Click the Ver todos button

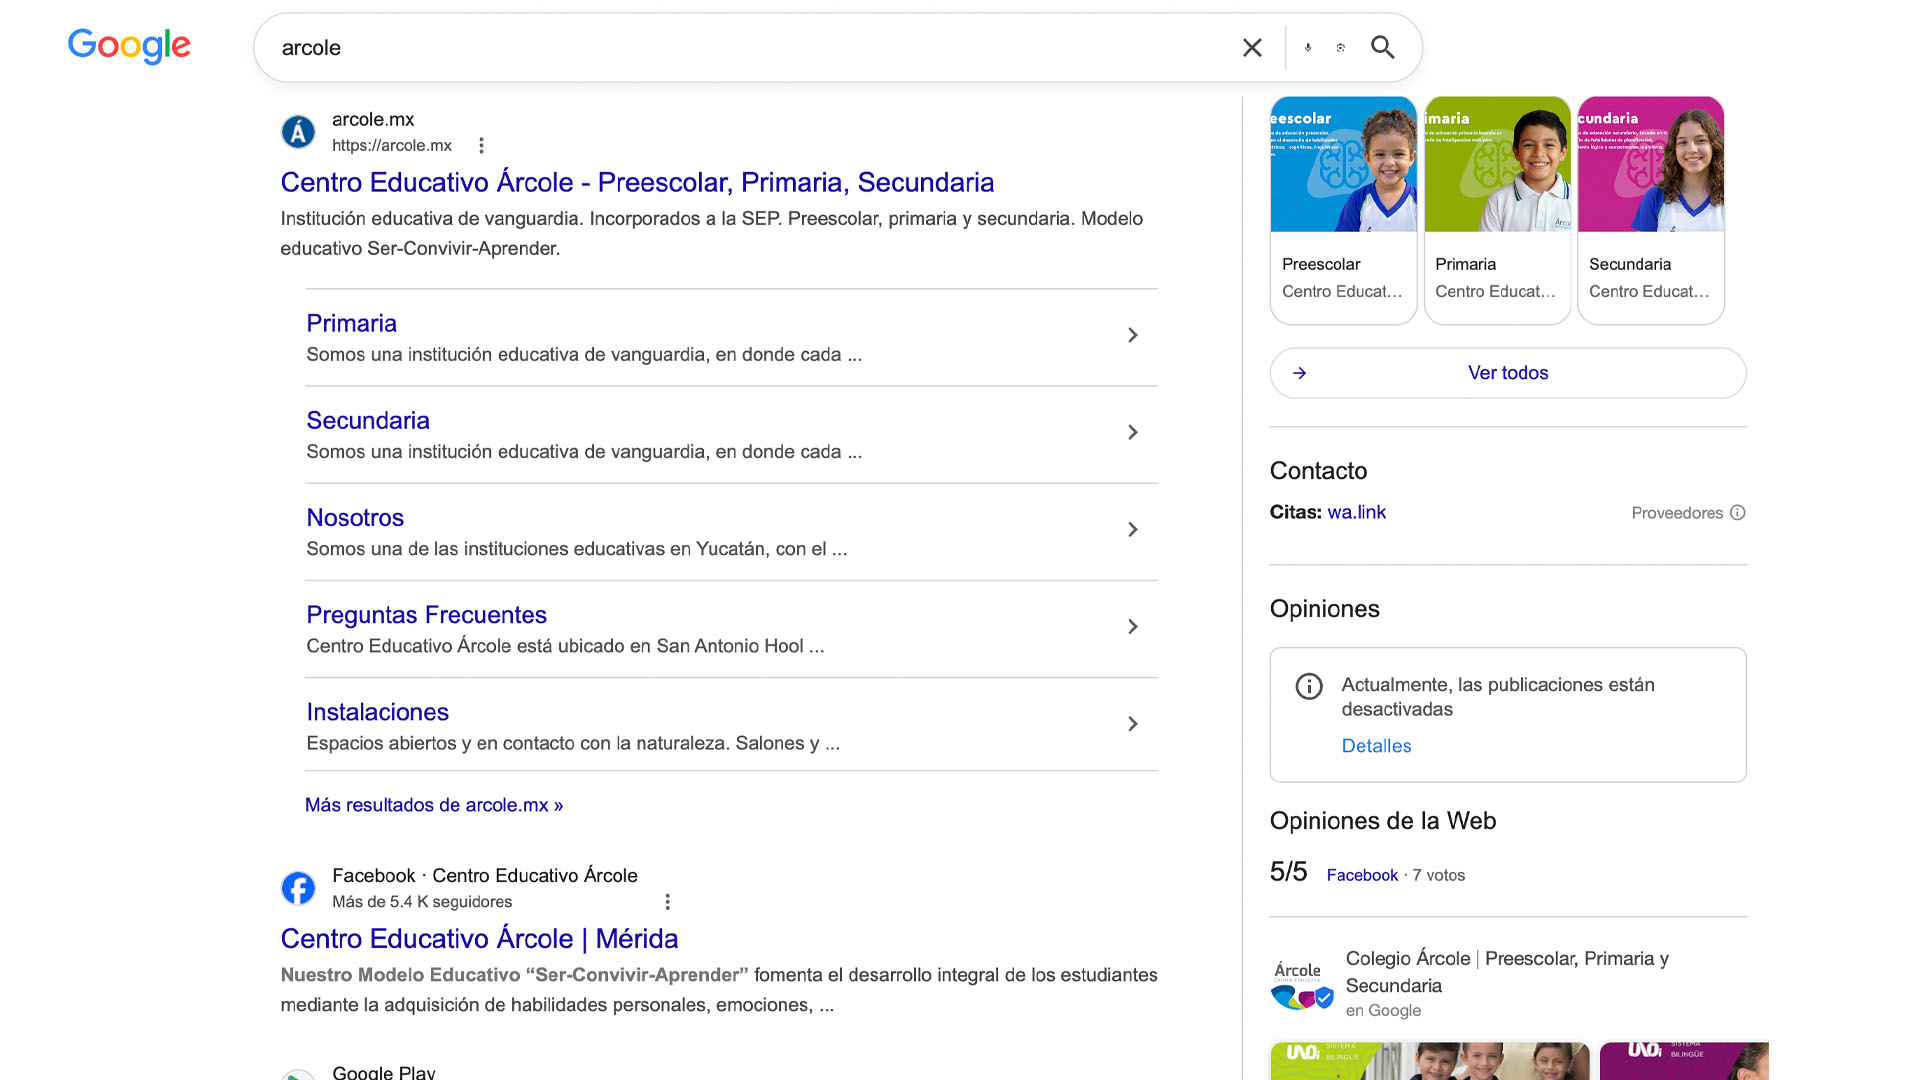coord(1508,373)
